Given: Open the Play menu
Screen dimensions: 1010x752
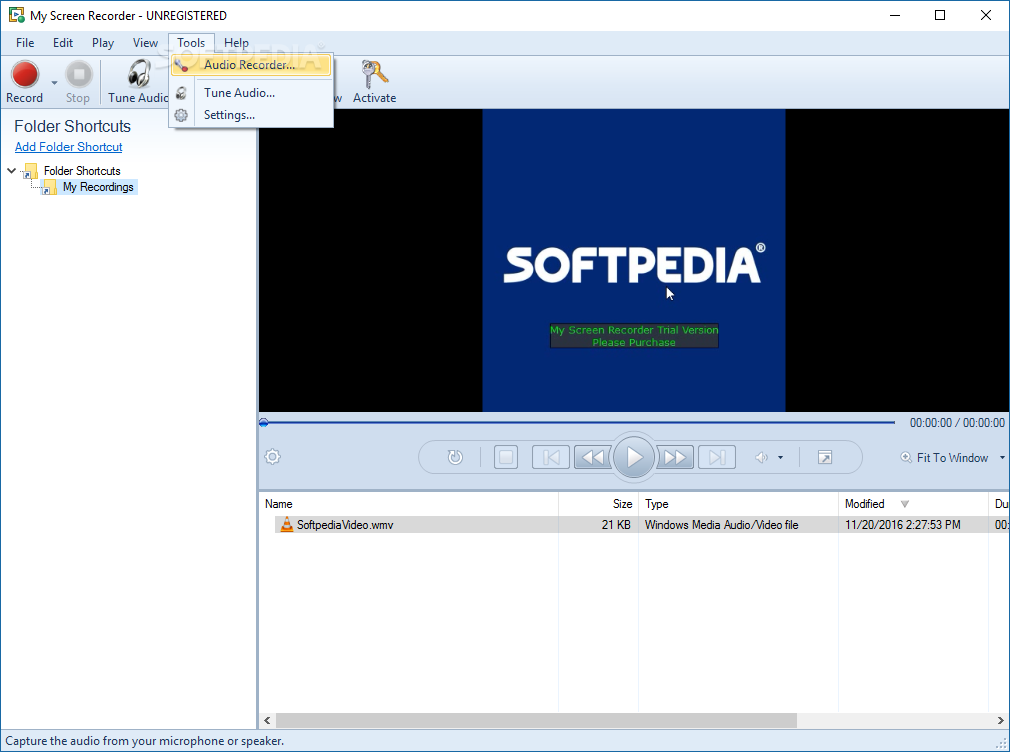Looking at the screenshot, I should (103, 43).
